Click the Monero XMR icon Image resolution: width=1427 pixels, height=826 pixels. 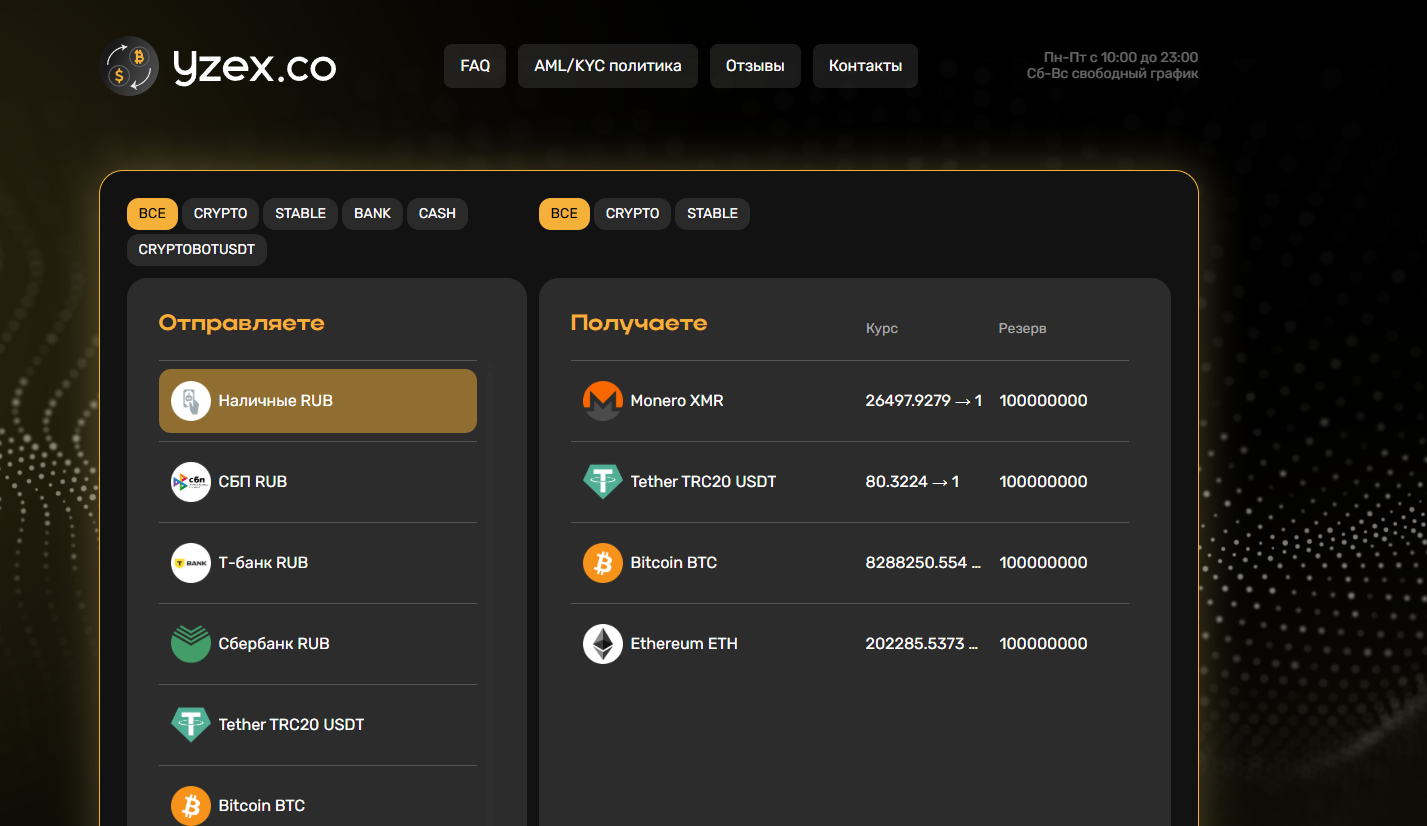pyautogui.click(x=603, y=401)
